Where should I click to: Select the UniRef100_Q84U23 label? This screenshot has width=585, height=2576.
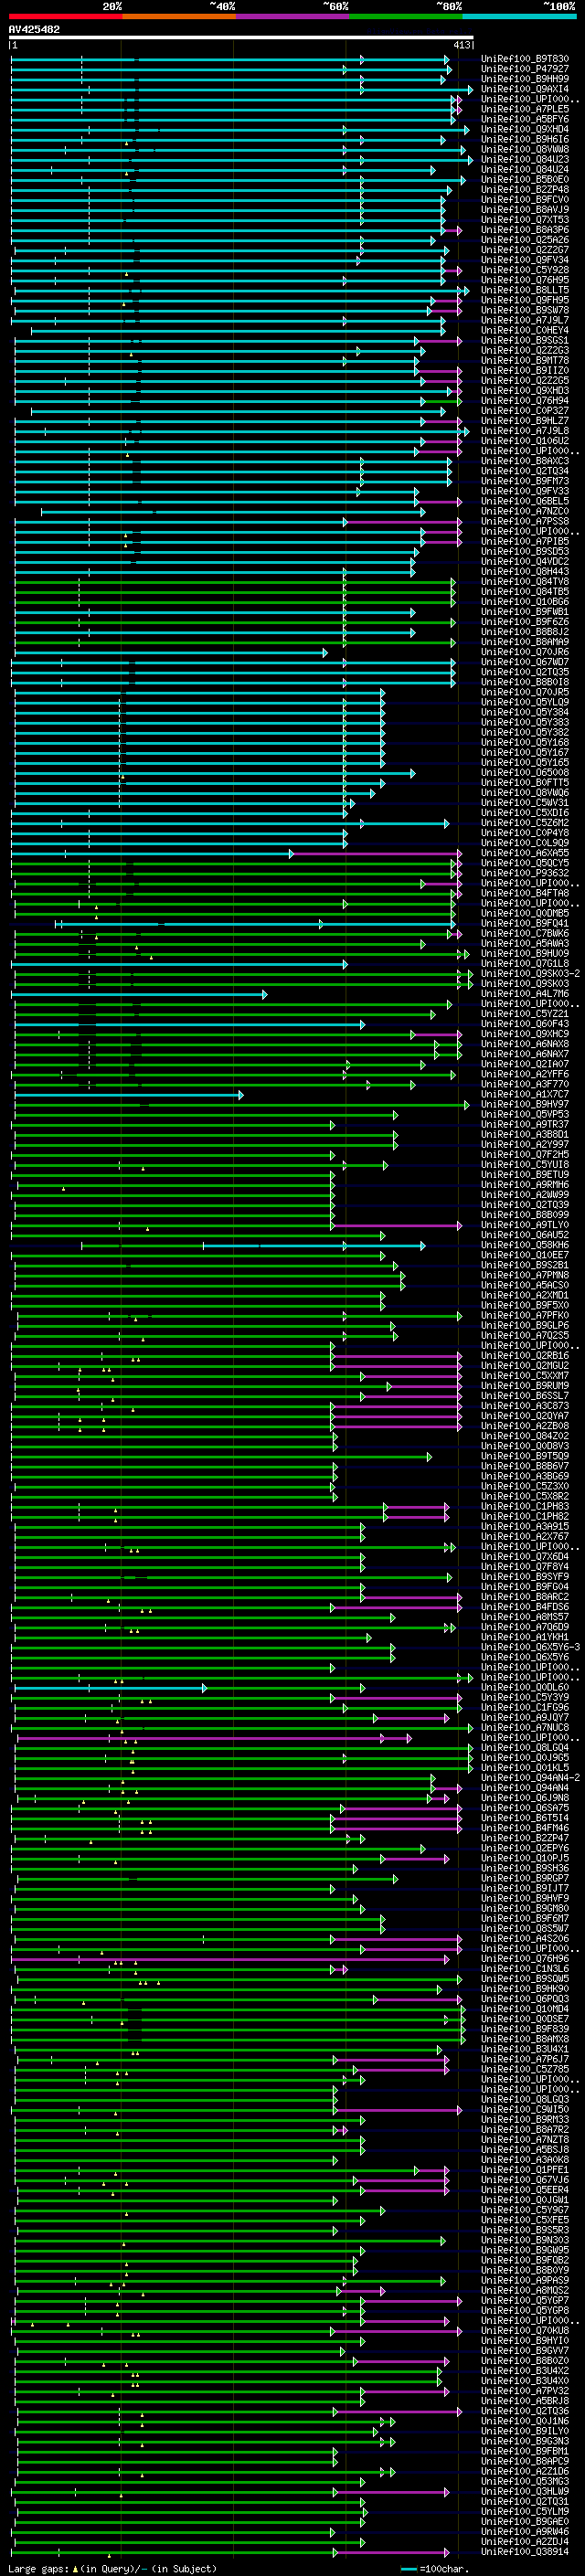(525, 159)
